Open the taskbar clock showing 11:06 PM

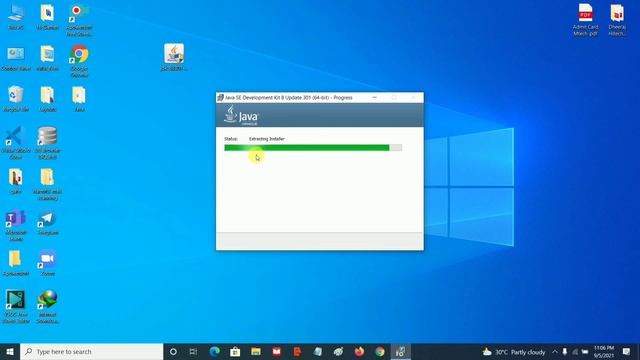click(604, 351)
